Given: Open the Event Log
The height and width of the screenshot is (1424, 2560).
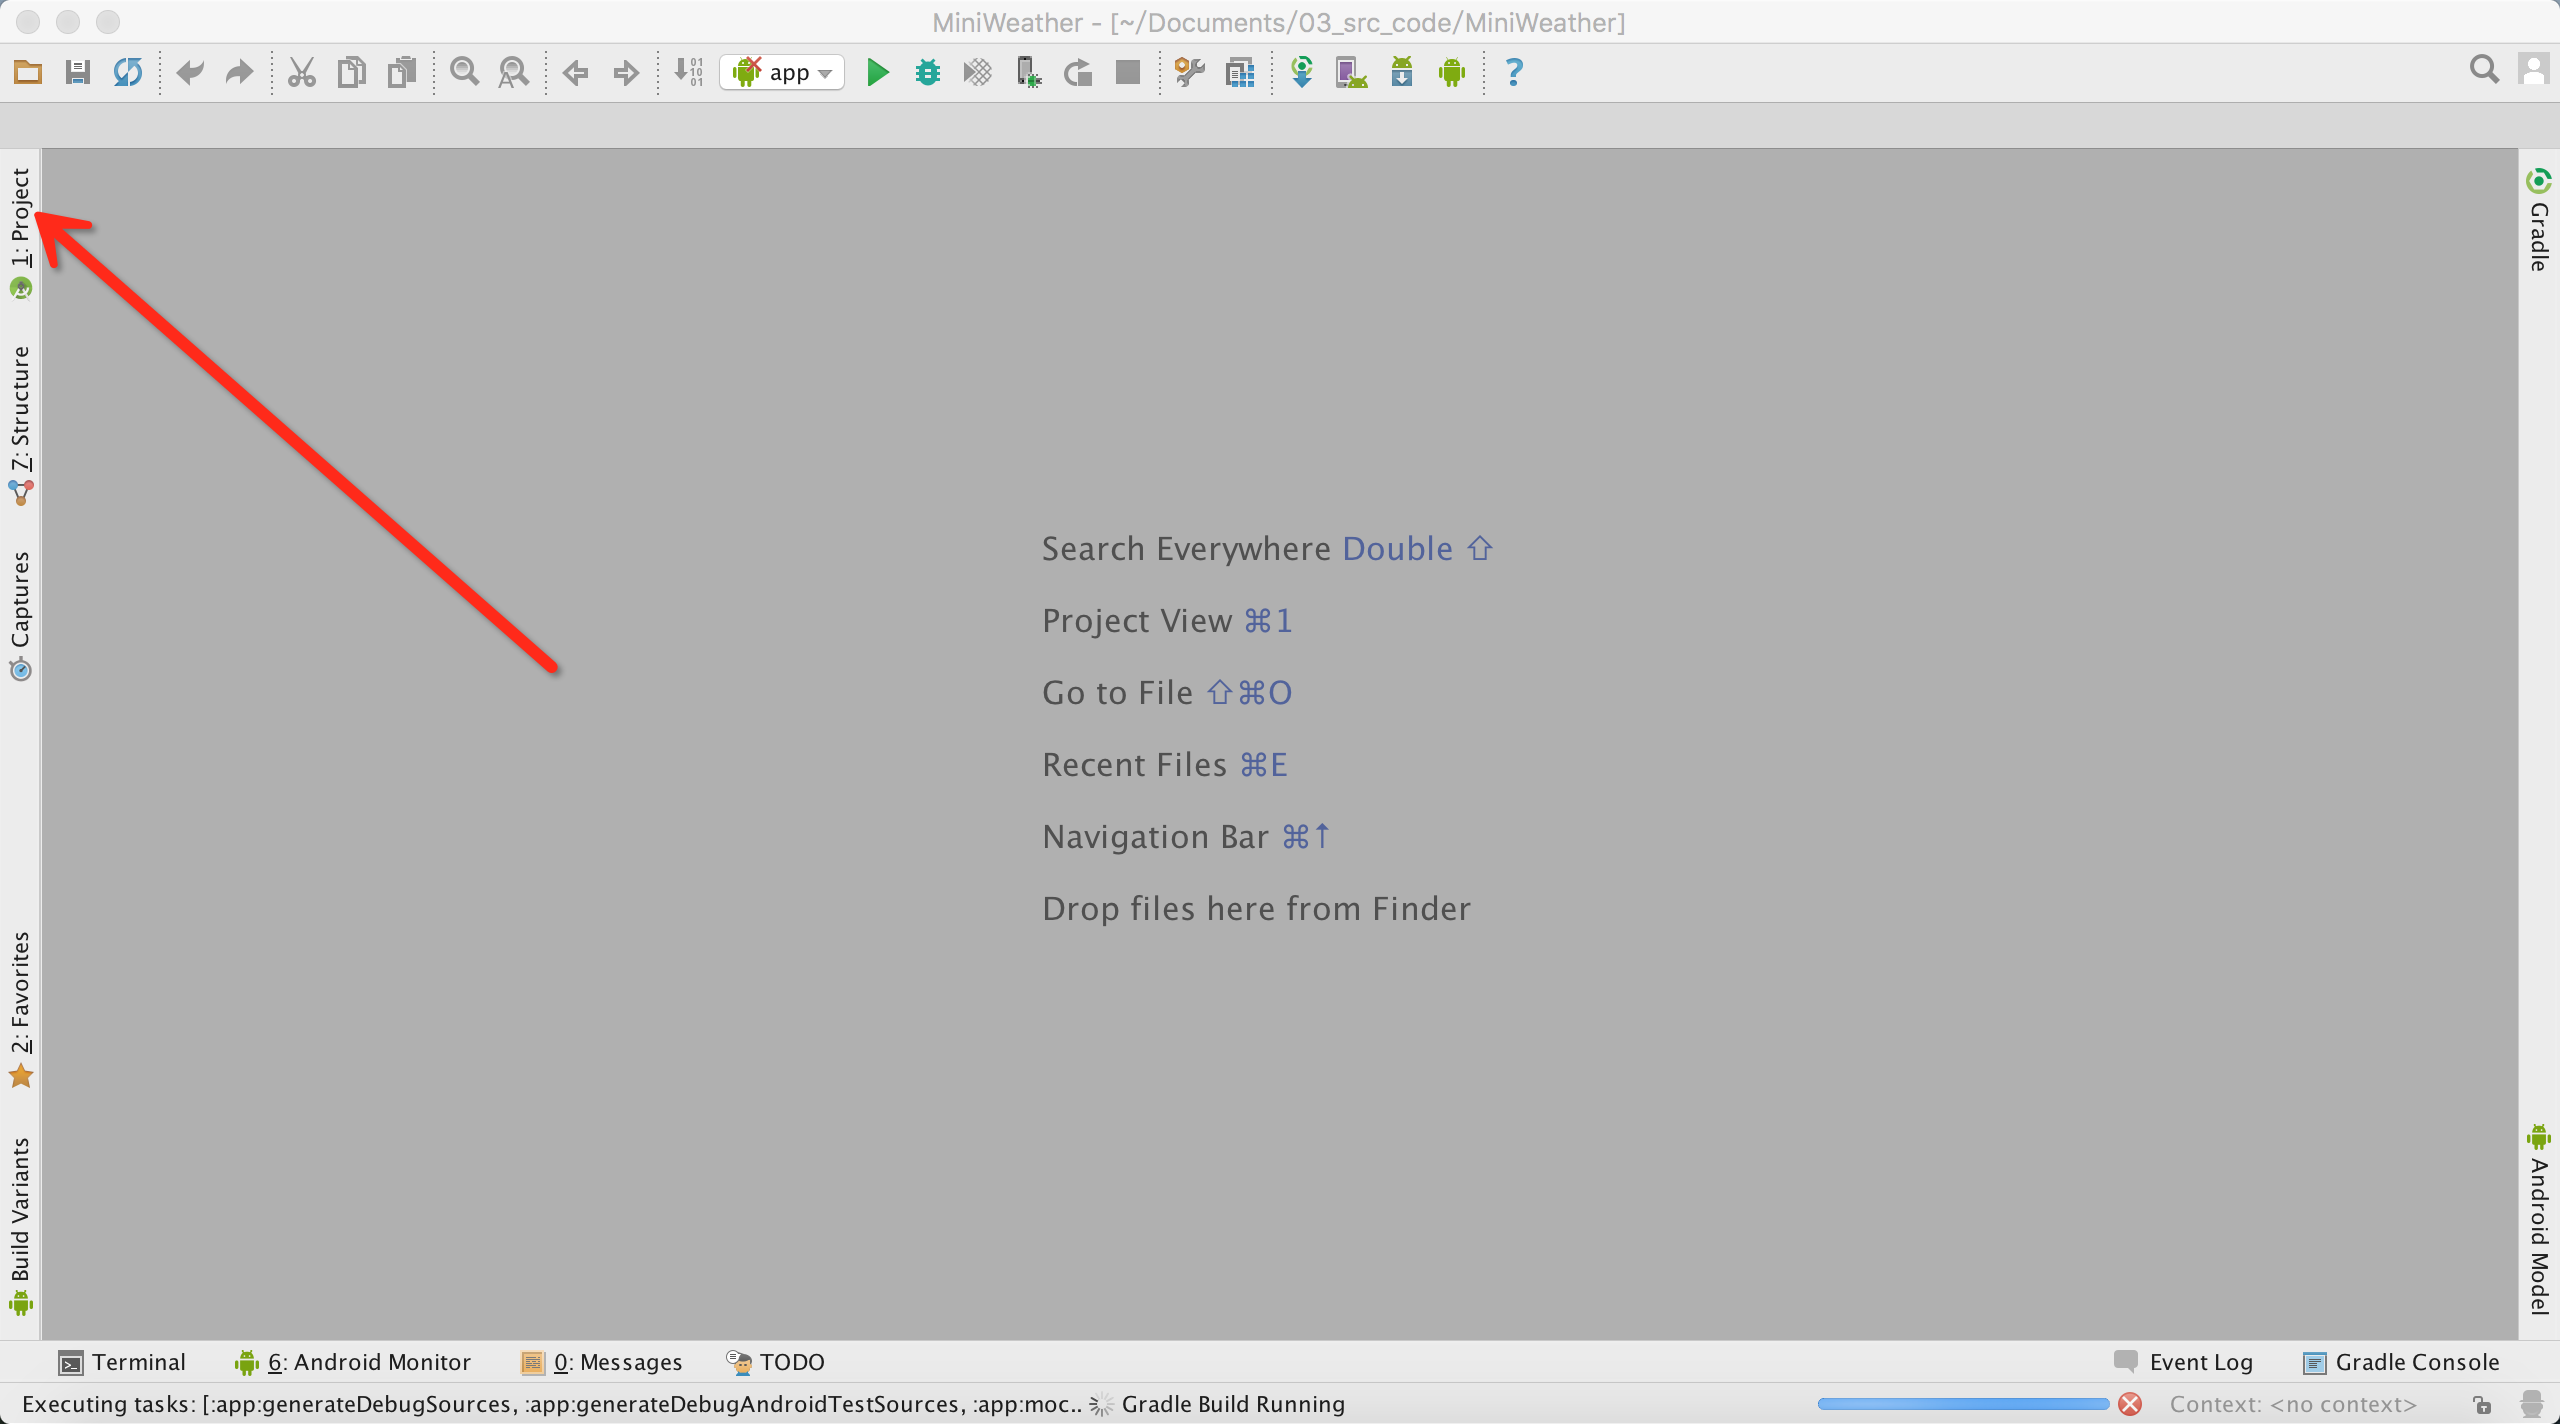Looking at the screenshot, I should pos(2183,1362).
